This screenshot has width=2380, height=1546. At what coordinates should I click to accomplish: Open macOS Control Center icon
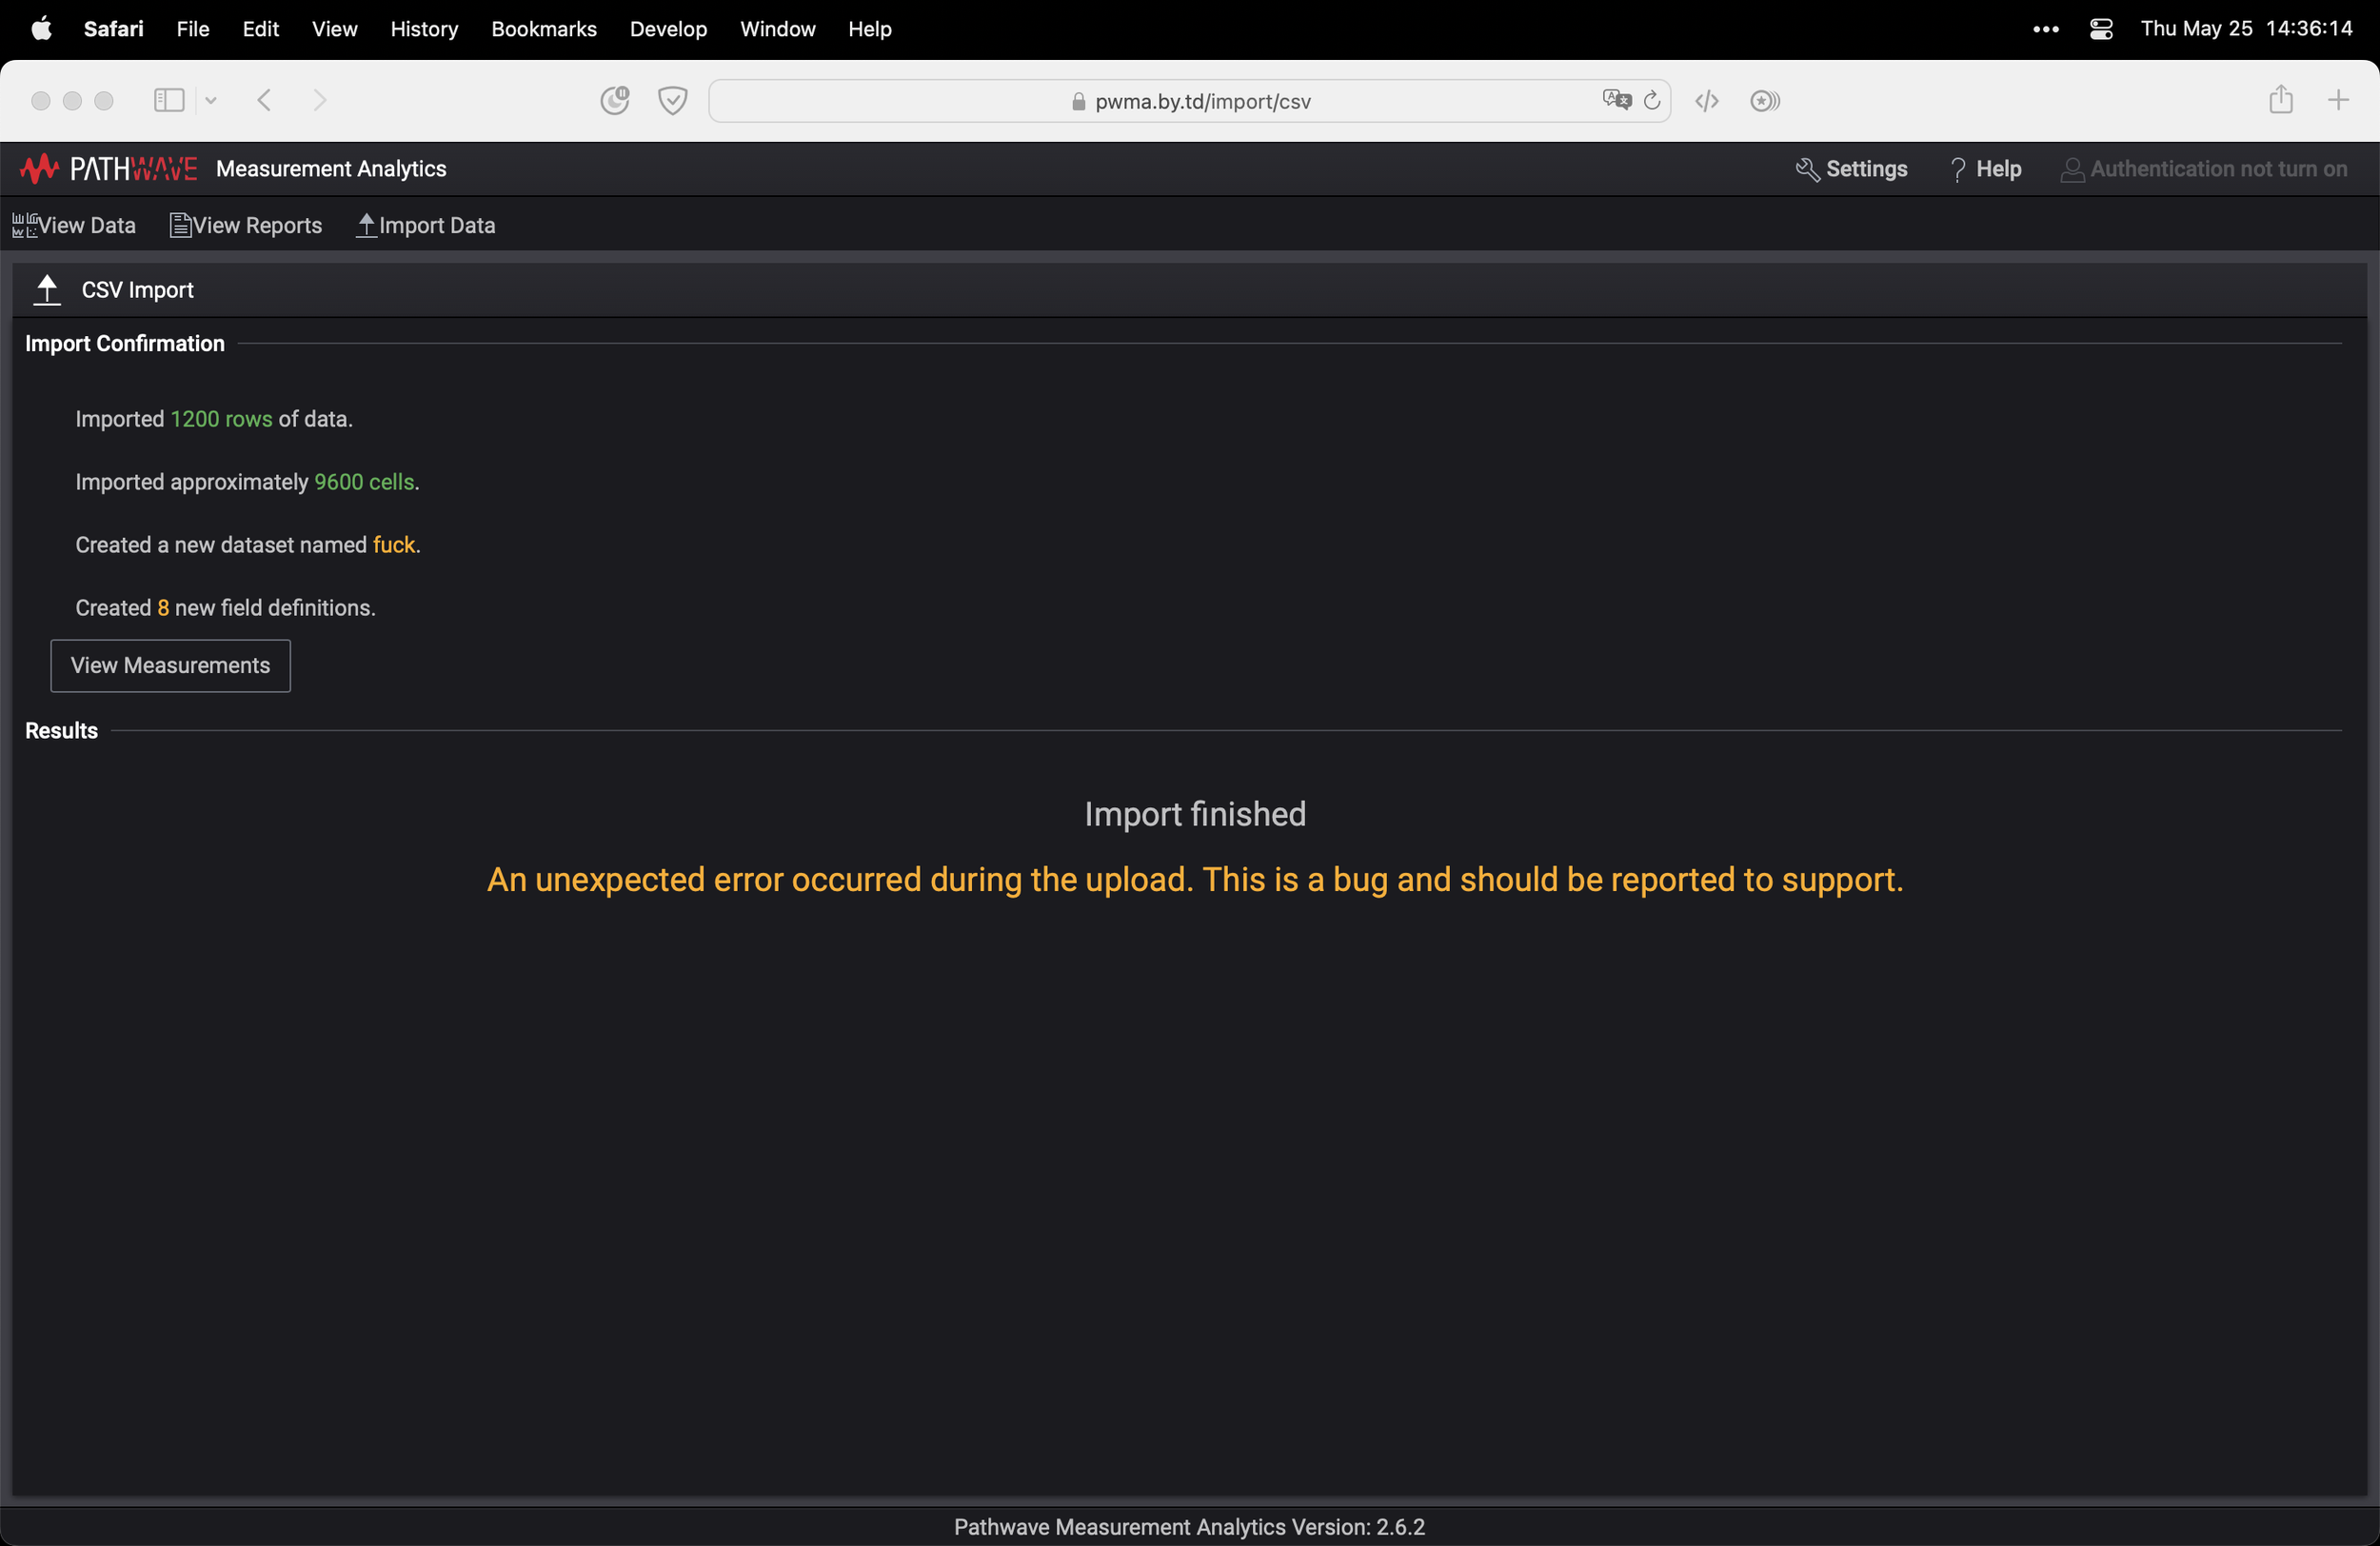[2100, 29]
